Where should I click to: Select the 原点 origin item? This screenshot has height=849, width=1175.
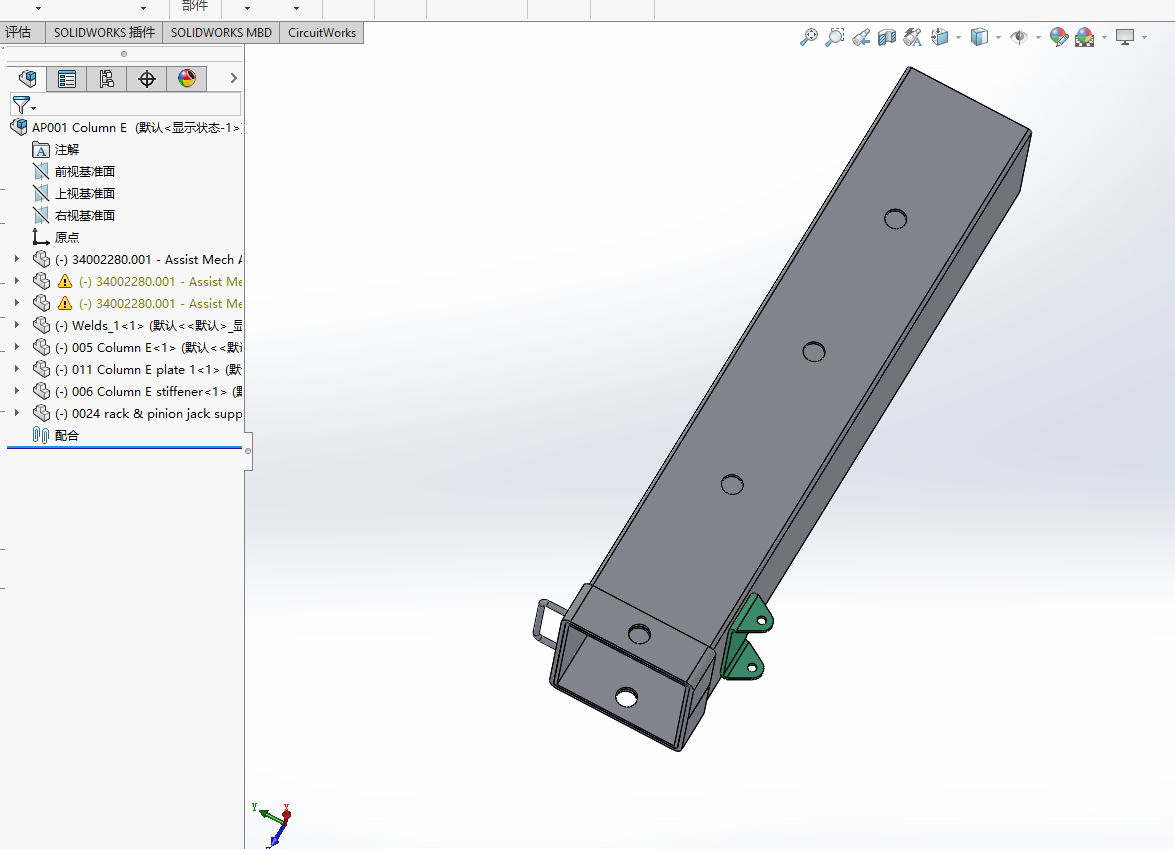66,238
